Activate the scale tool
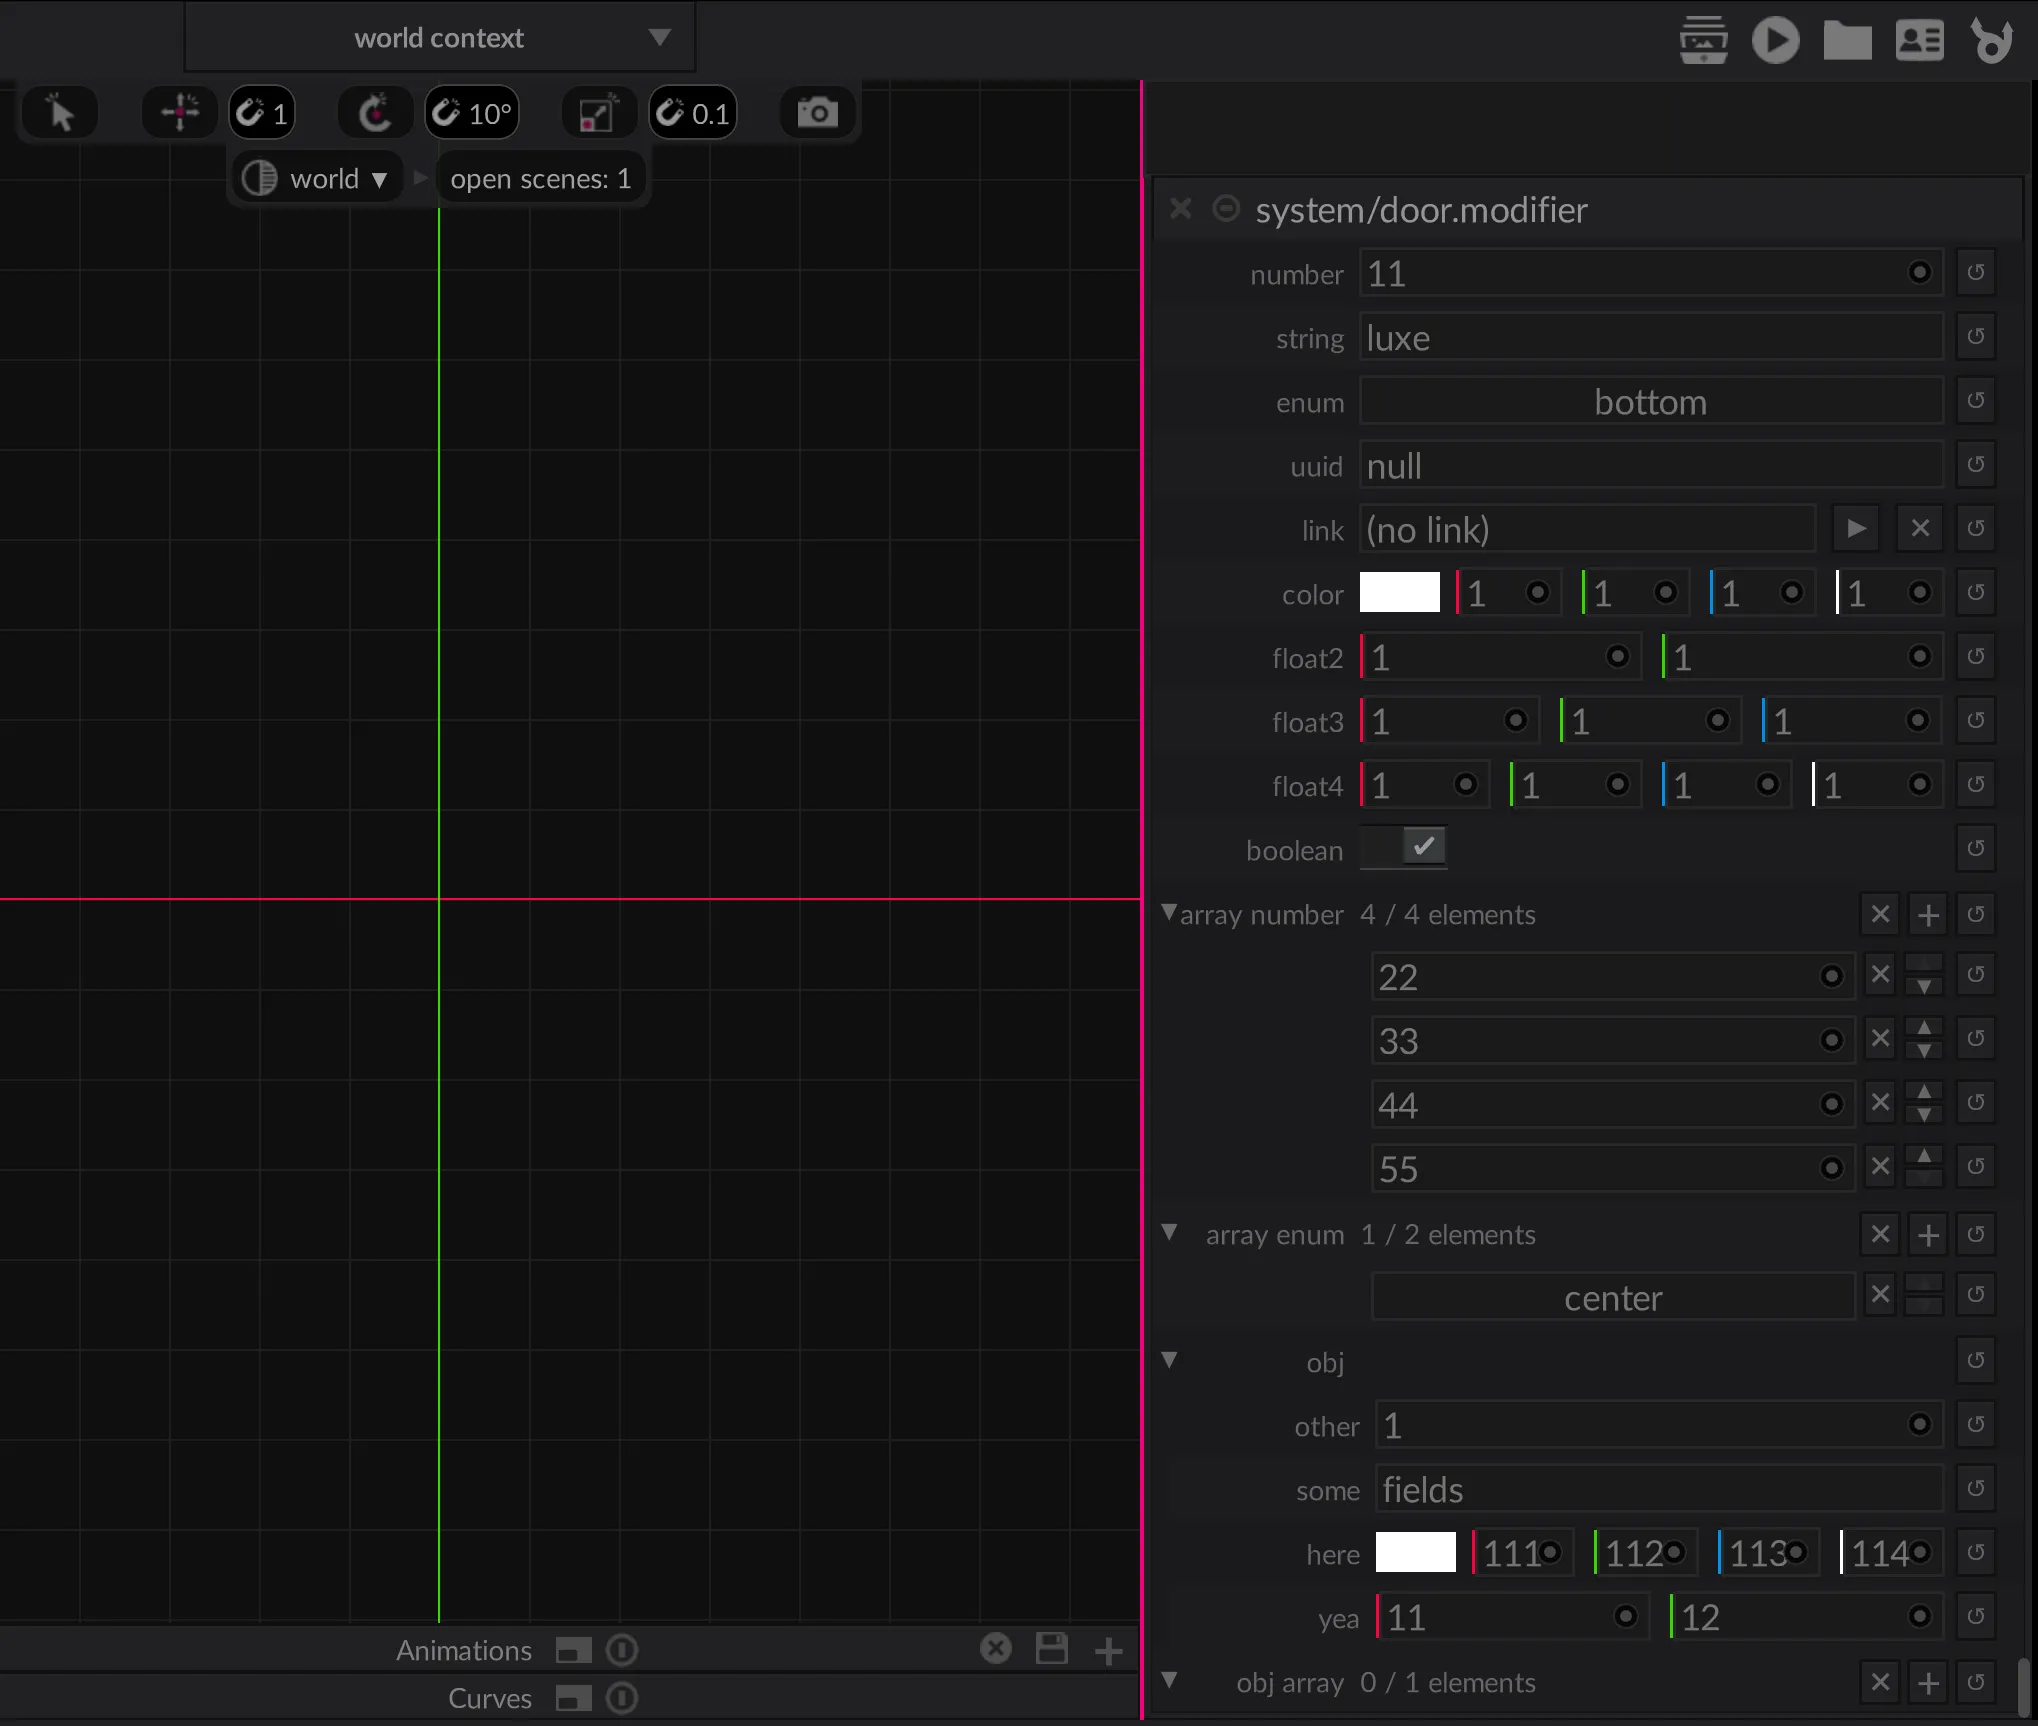The image size is (2038, 1726). tap(598, 113)
